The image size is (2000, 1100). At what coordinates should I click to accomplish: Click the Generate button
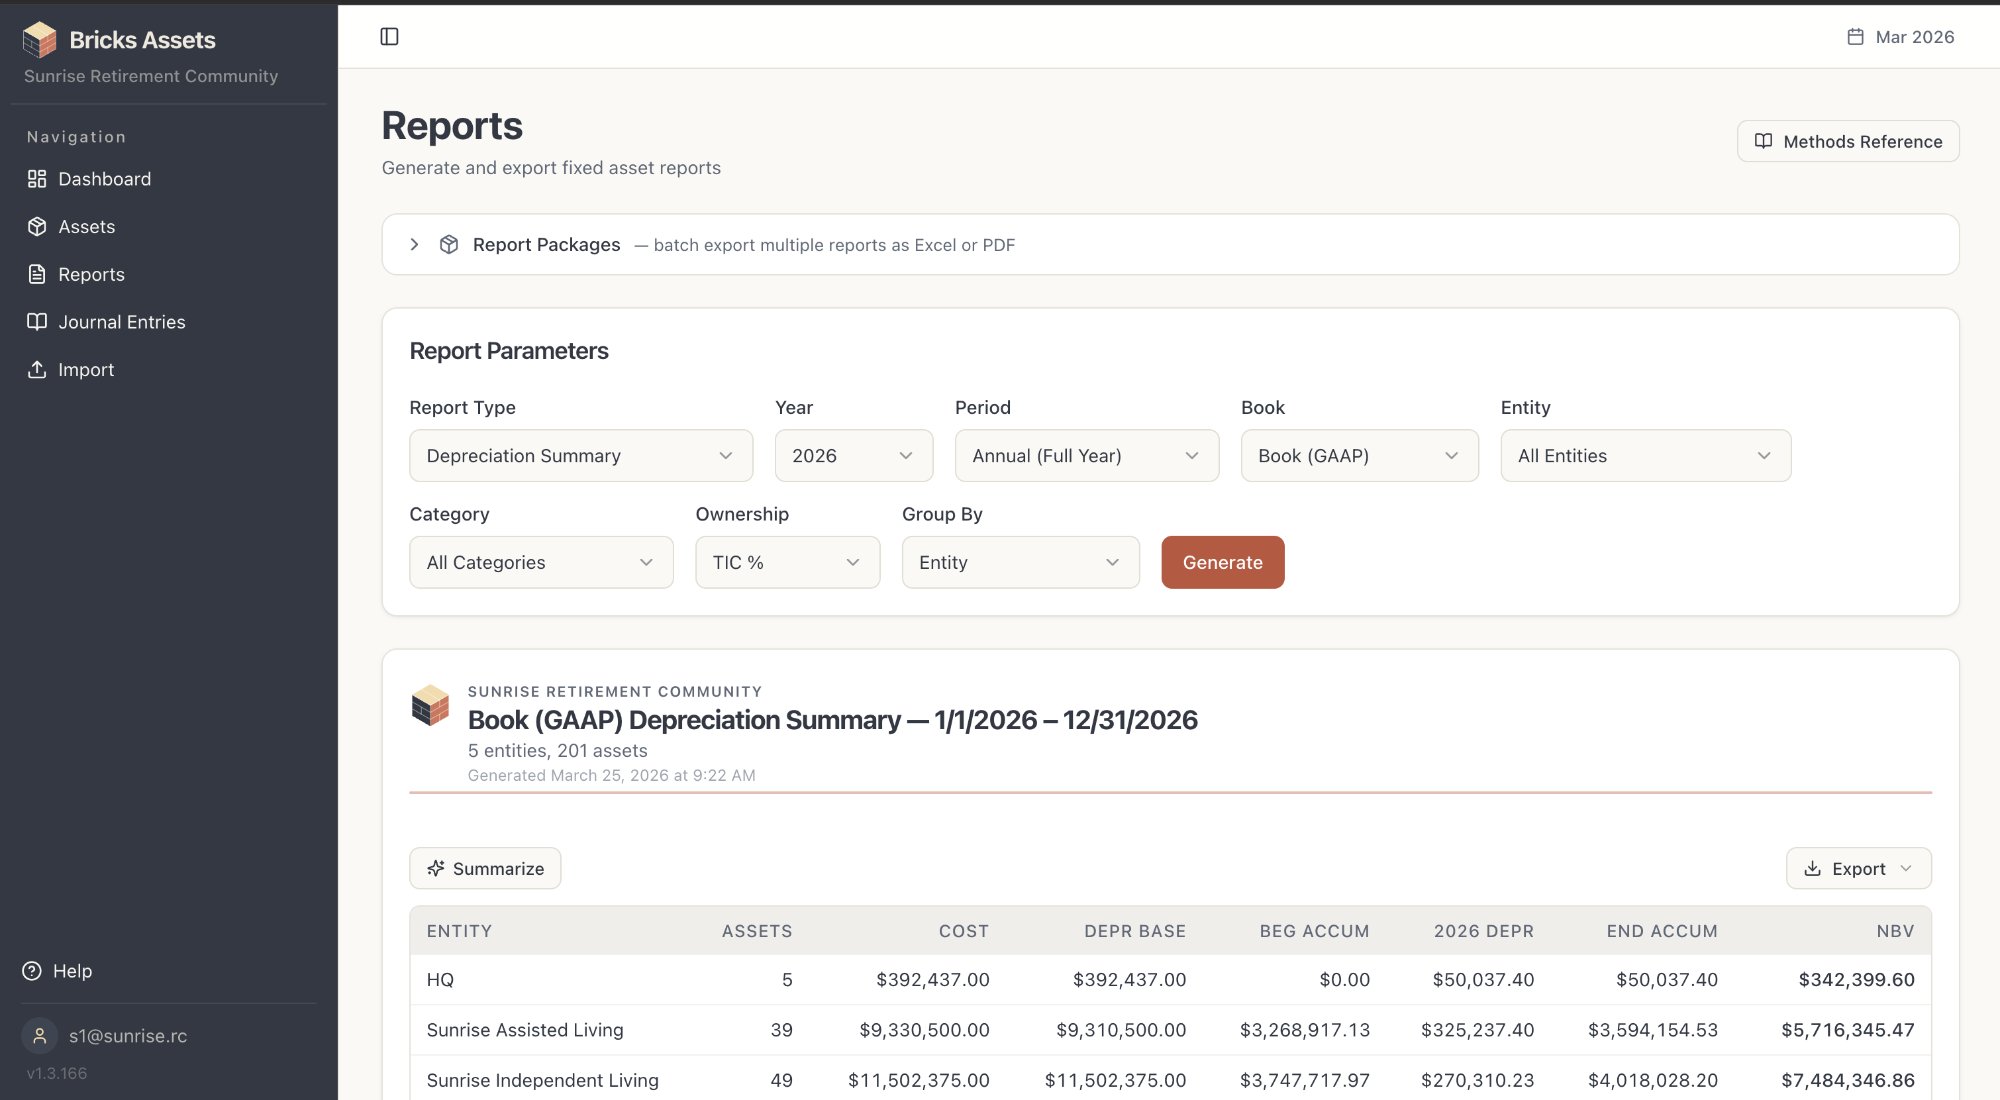pyautogui.click(x=1222, y=562)
